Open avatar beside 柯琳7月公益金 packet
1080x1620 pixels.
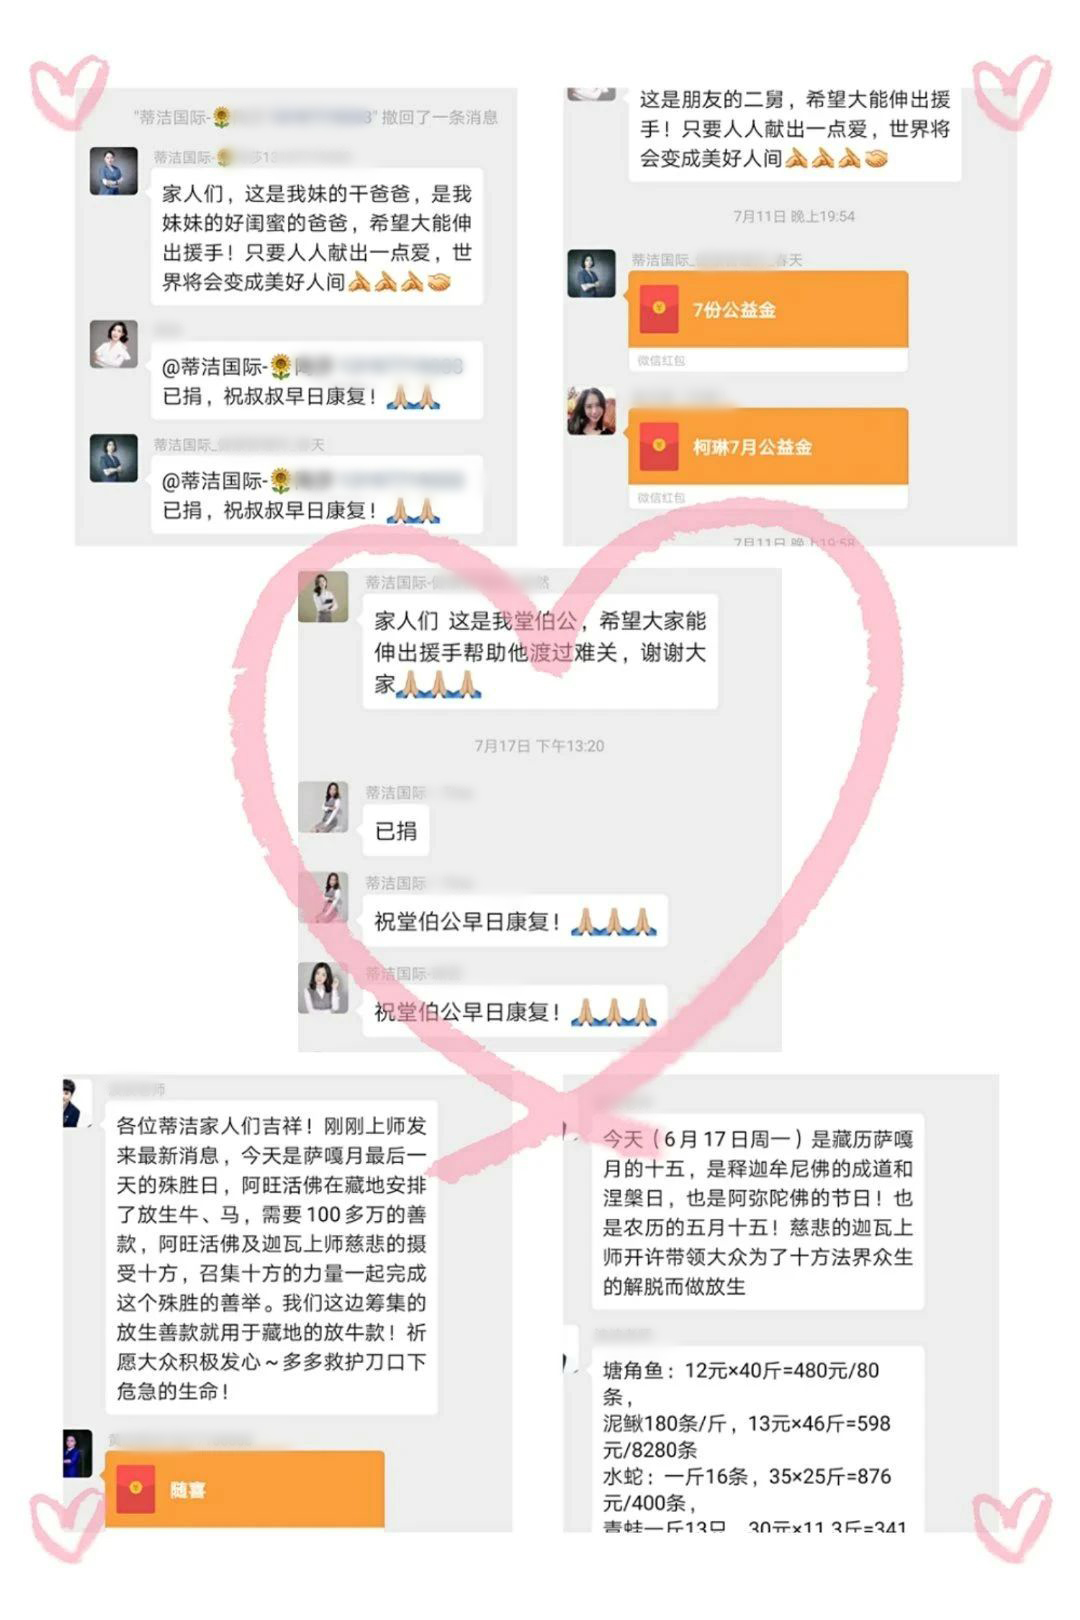pyautogui.click(x=592, y=411)
